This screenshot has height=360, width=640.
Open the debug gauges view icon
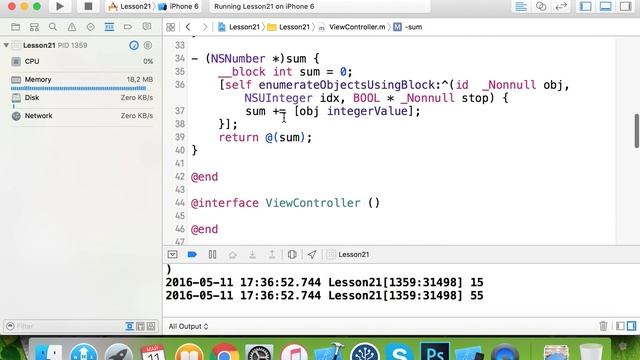[x=134, y=45]
